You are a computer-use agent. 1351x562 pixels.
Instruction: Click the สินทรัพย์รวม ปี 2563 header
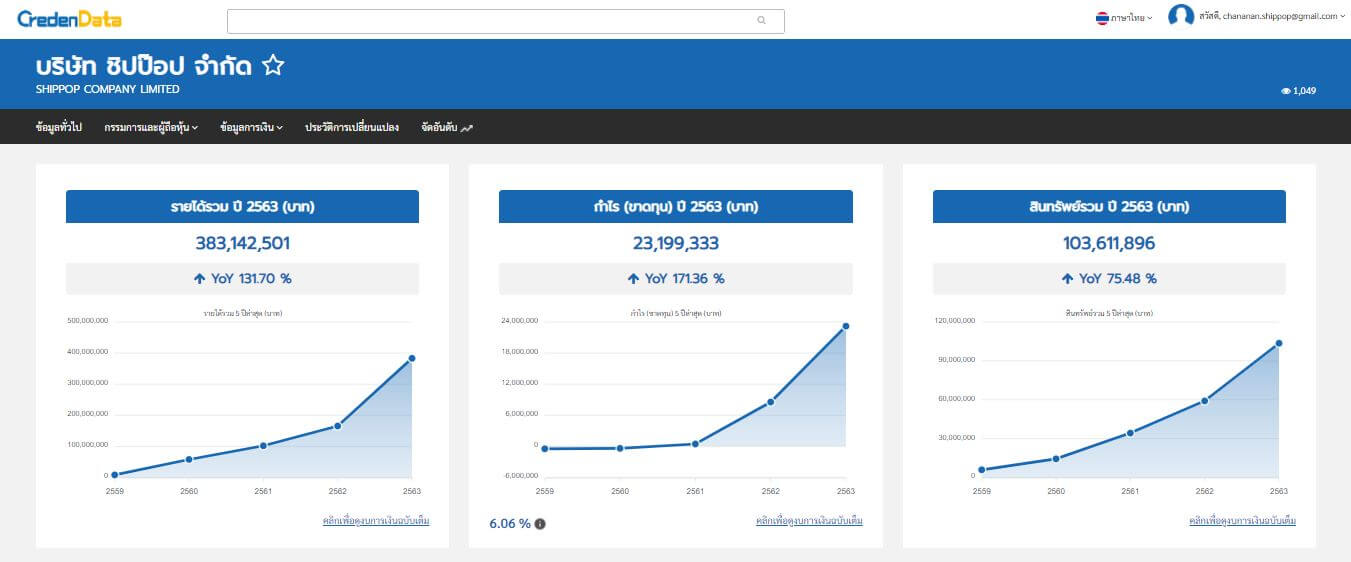(1109, 207)
